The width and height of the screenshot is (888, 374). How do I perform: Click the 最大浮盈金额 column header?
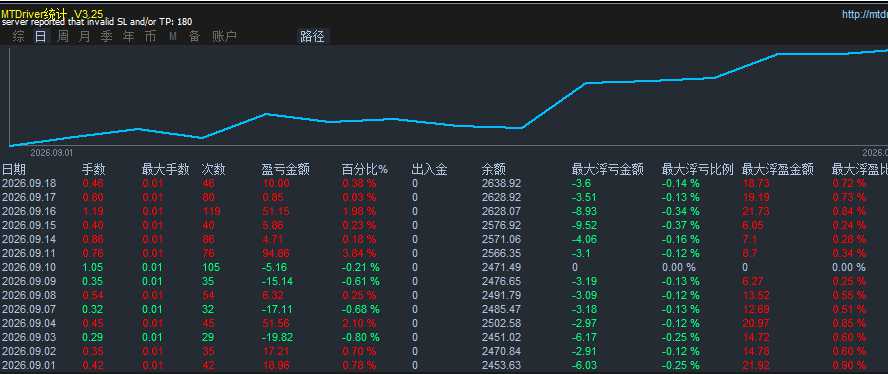click(x=778, y=169)
